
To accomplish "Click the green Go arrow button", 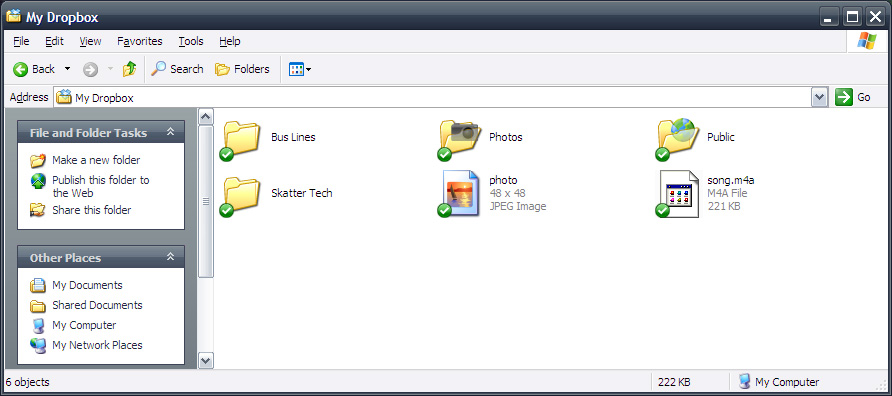I will point(844,97).
